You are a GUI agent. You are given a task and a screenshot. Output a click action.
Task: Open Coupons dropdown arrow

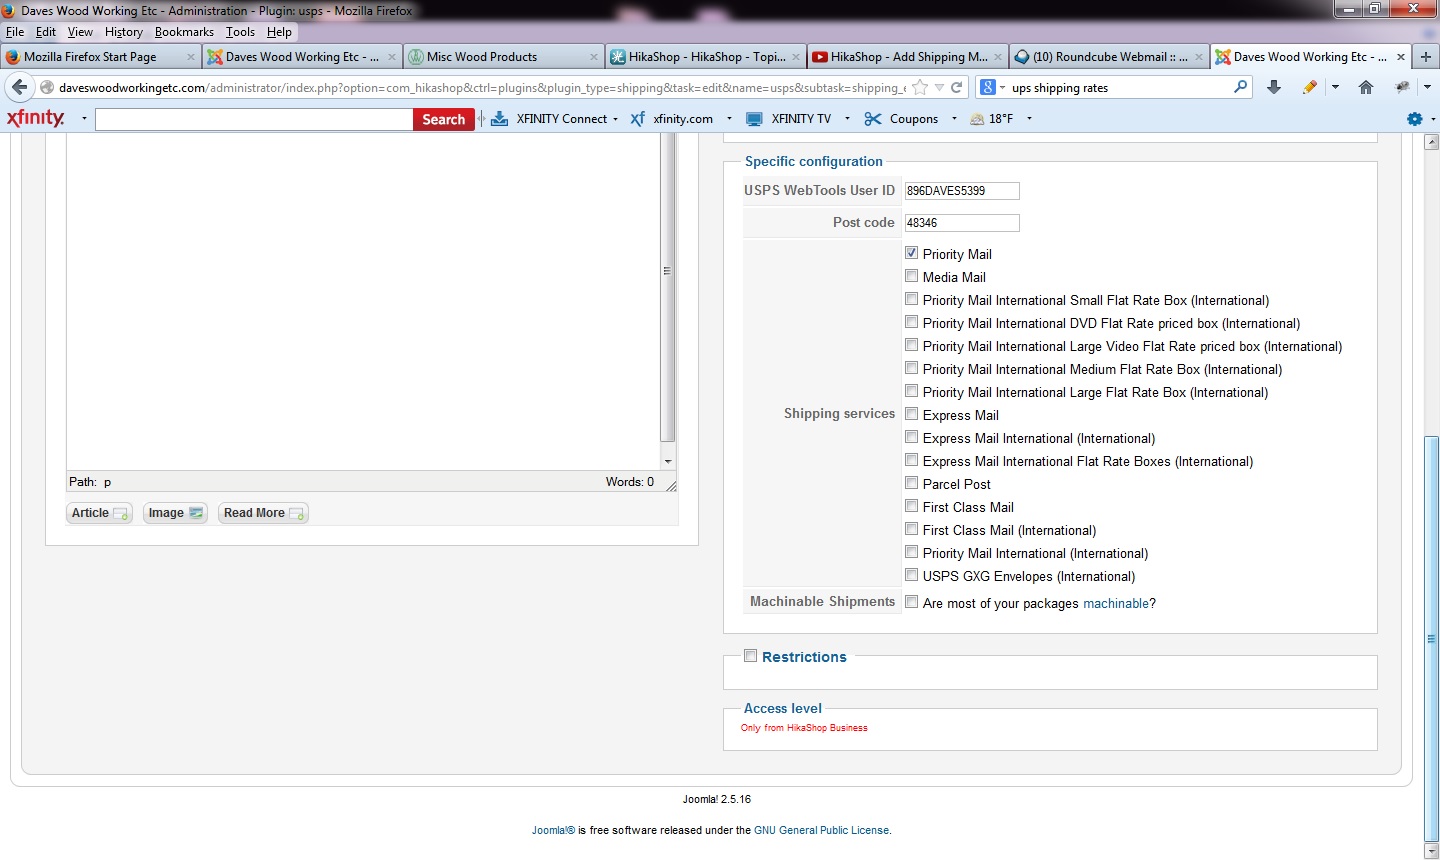(x=954, y=119)
